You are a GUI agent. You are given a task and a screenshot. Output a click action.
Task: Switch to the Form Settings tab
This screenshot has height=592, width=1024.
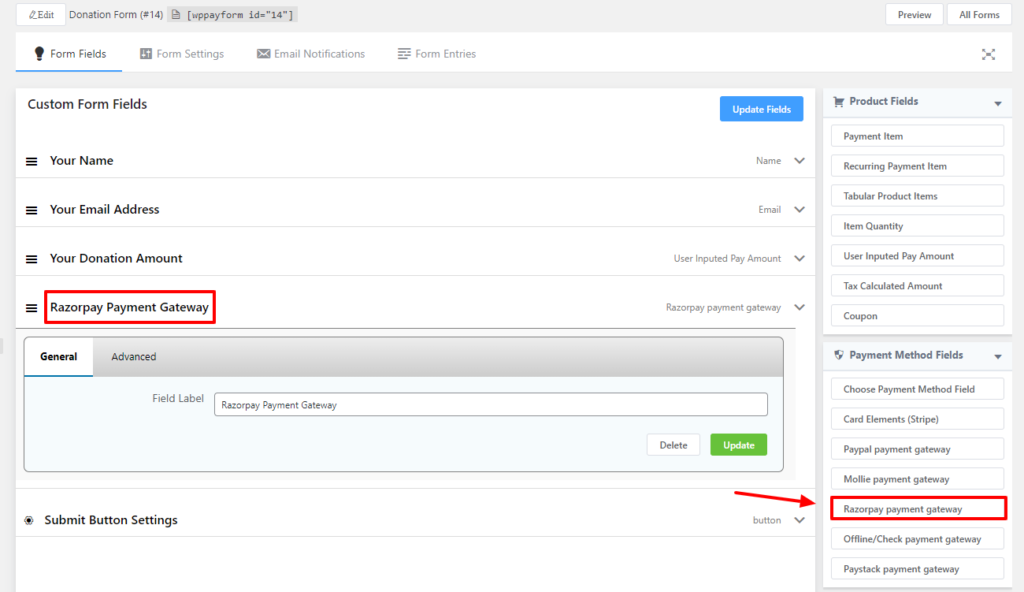pyautogui.click(x=181, y=54)
